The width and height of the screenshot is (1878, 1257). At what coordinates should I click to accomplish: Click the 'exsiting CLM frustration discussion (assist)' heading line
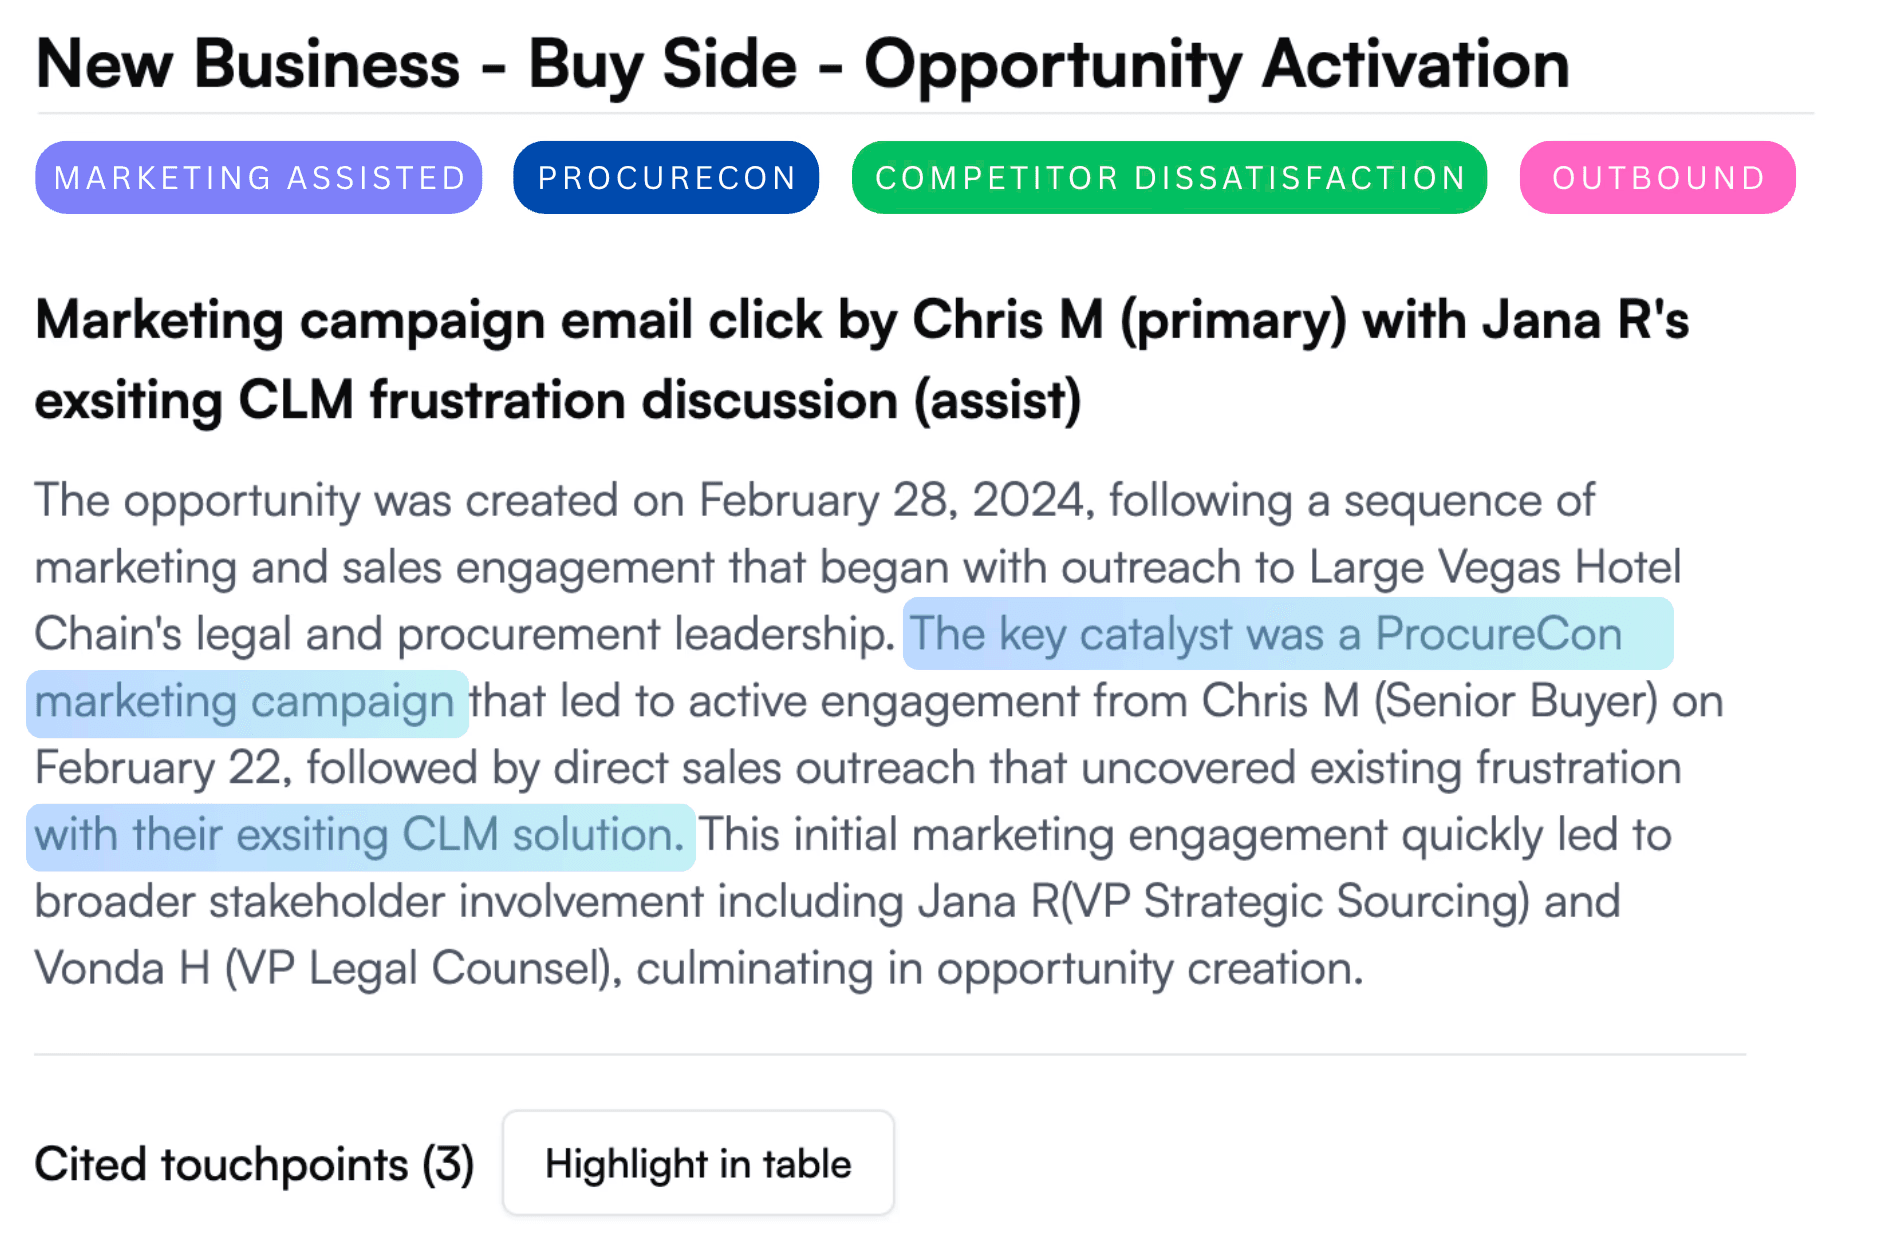[x=558, y=401]
